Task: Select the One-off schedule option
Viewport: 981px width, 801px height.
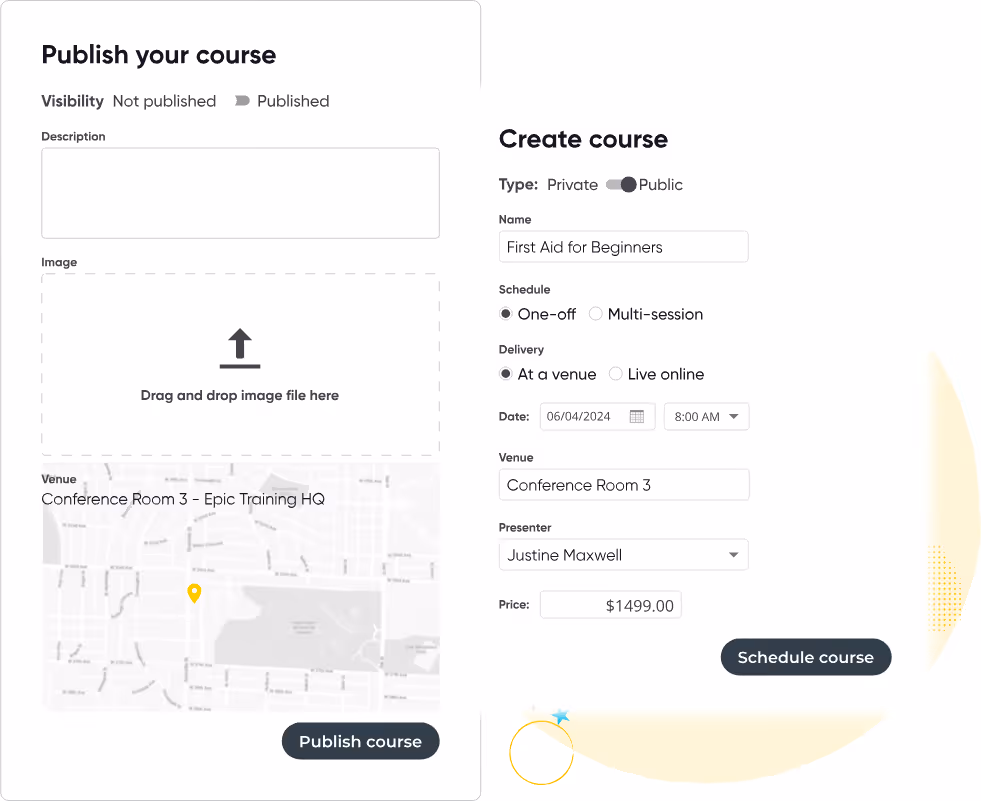Action: tap(505, 313)
